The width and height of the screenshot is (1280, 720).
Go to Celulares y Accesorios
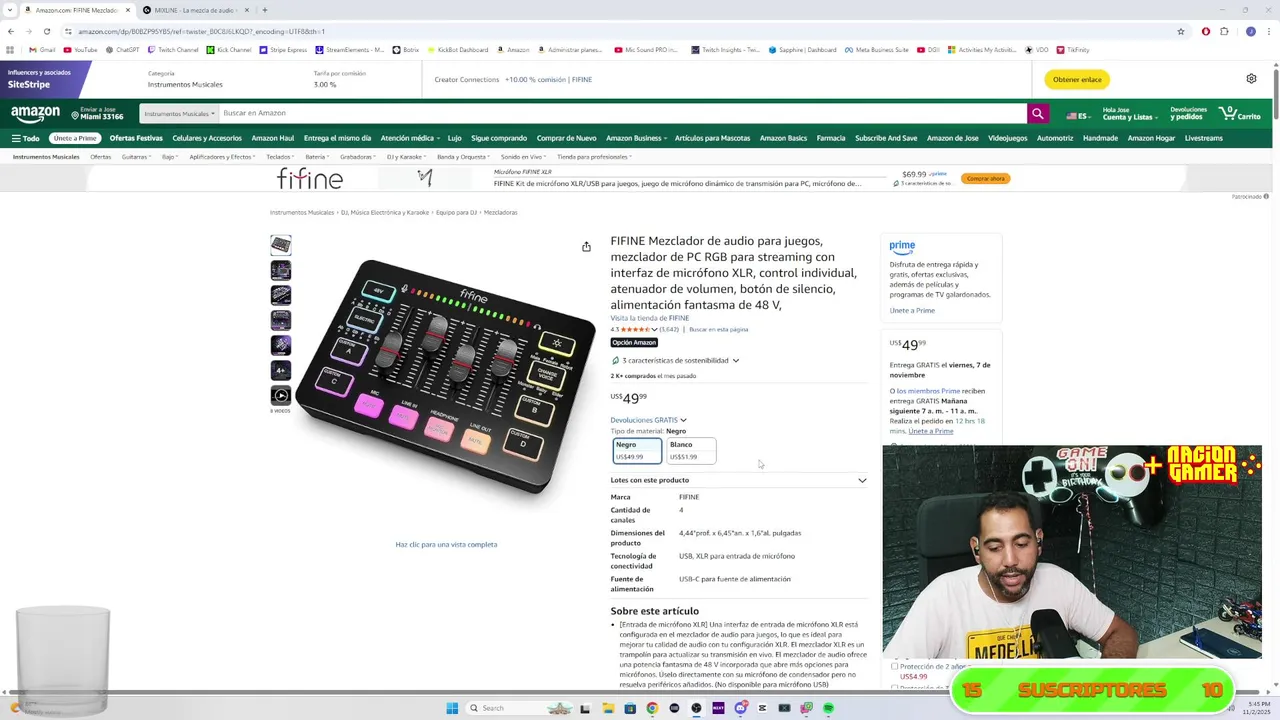(207, 138)
